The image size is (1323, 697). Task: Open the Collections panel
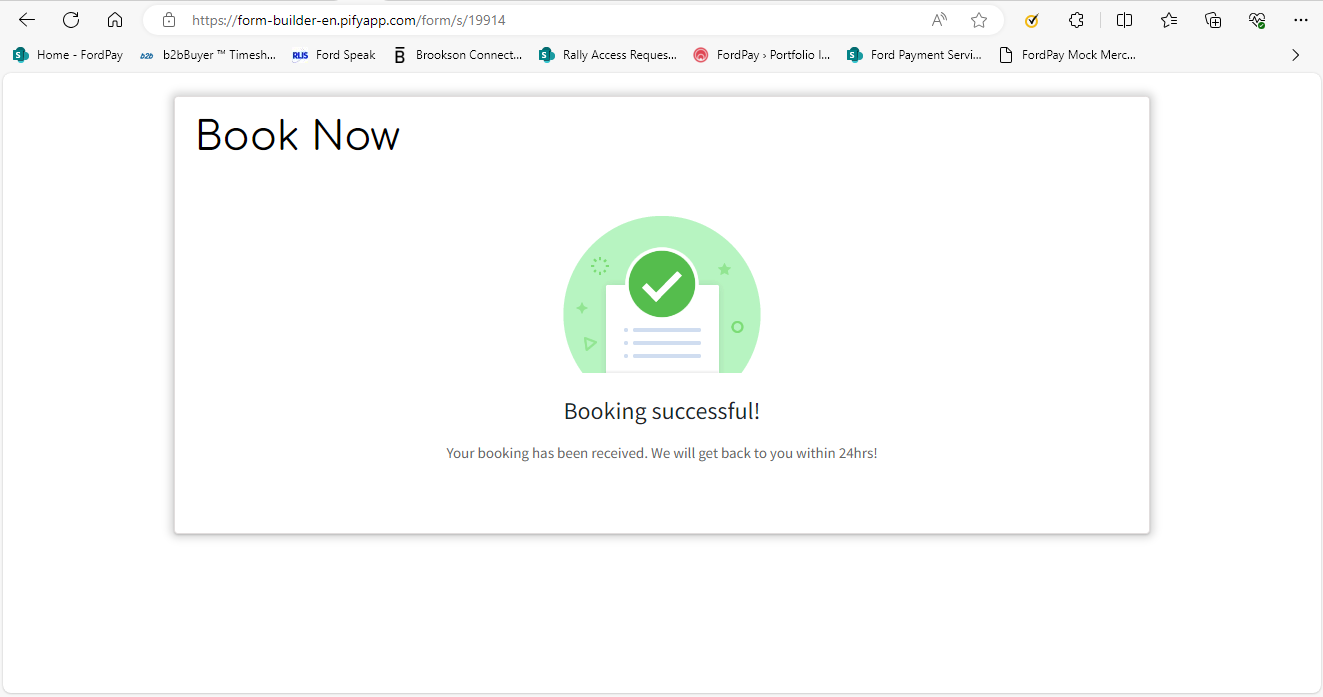click(x=1213, y=20)
